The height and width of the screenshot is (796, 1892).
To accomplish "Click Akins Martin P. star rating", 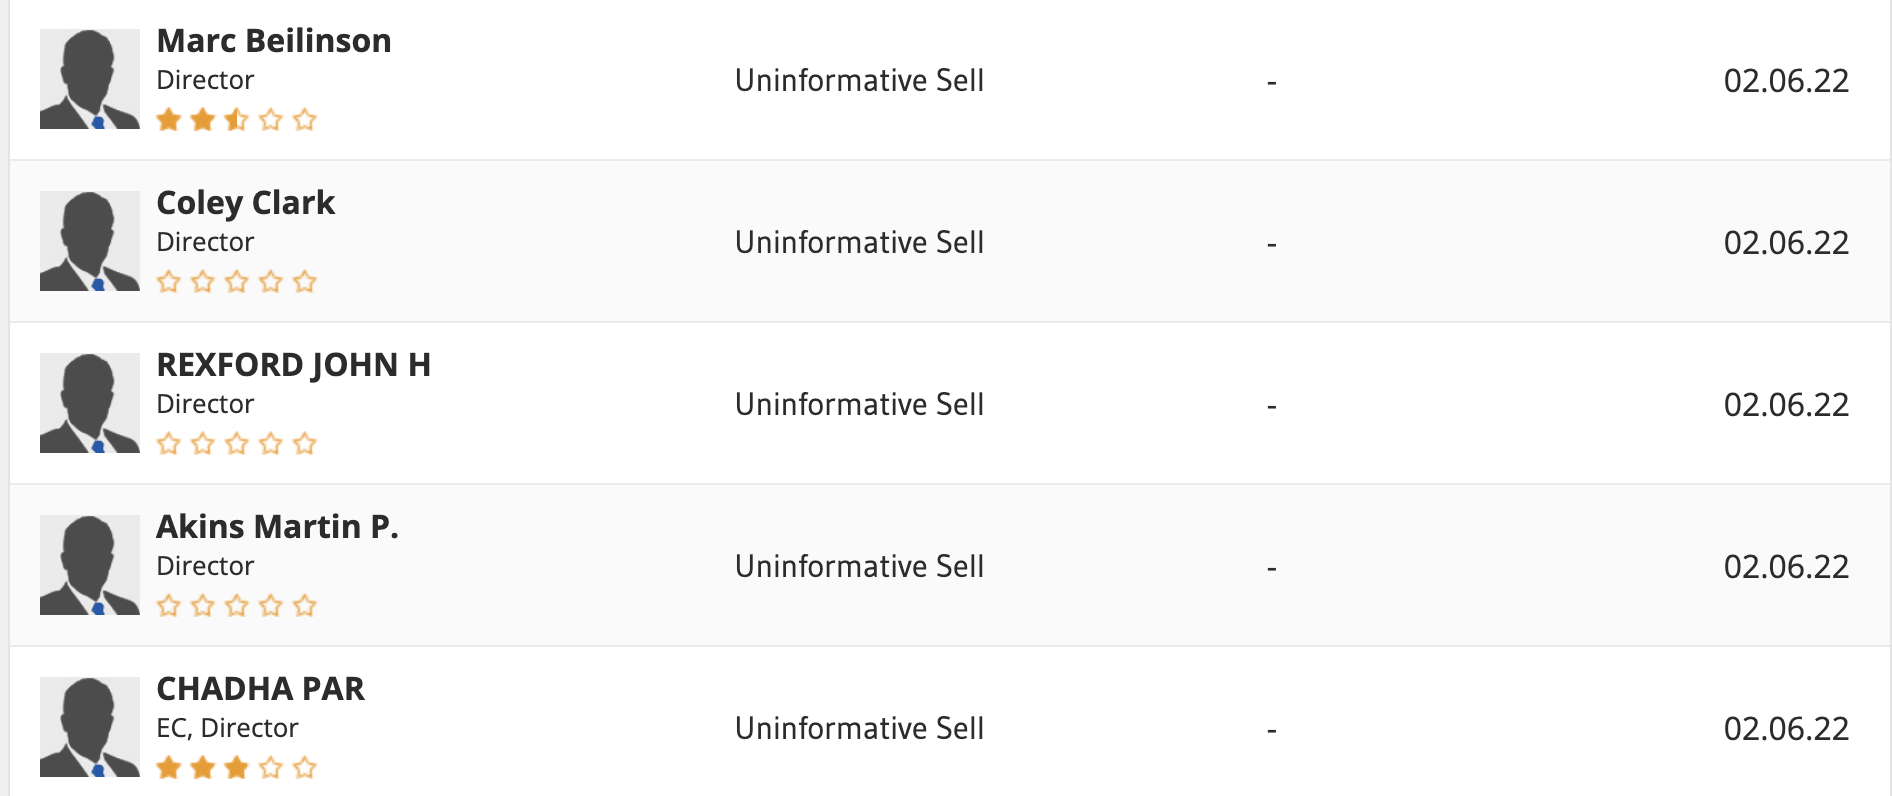I will 237,606.
